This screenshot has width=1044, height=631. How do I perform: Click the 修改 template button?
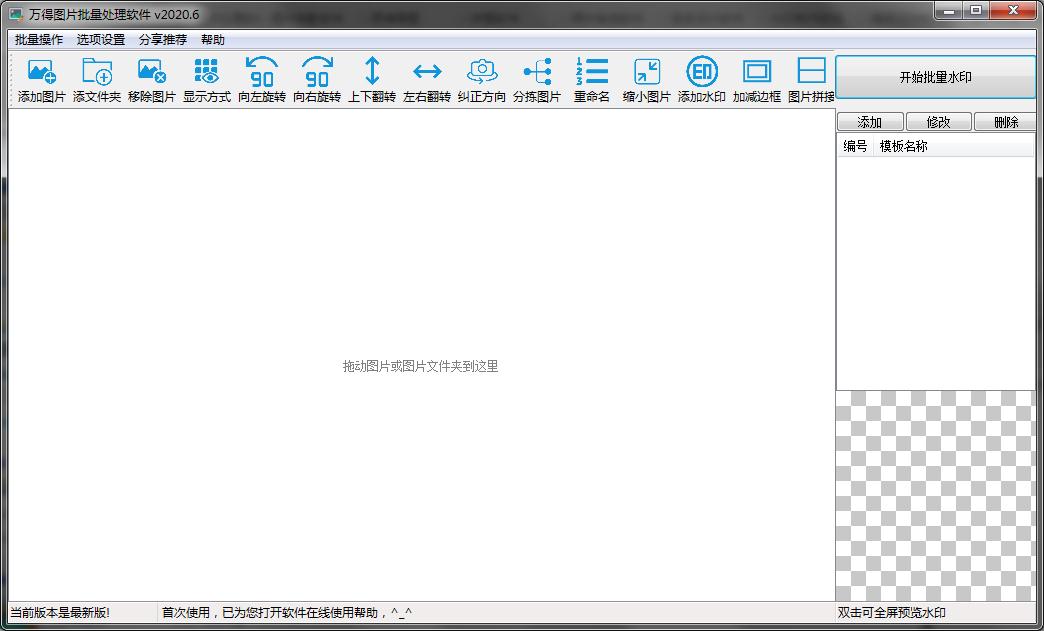pos(938,122)
